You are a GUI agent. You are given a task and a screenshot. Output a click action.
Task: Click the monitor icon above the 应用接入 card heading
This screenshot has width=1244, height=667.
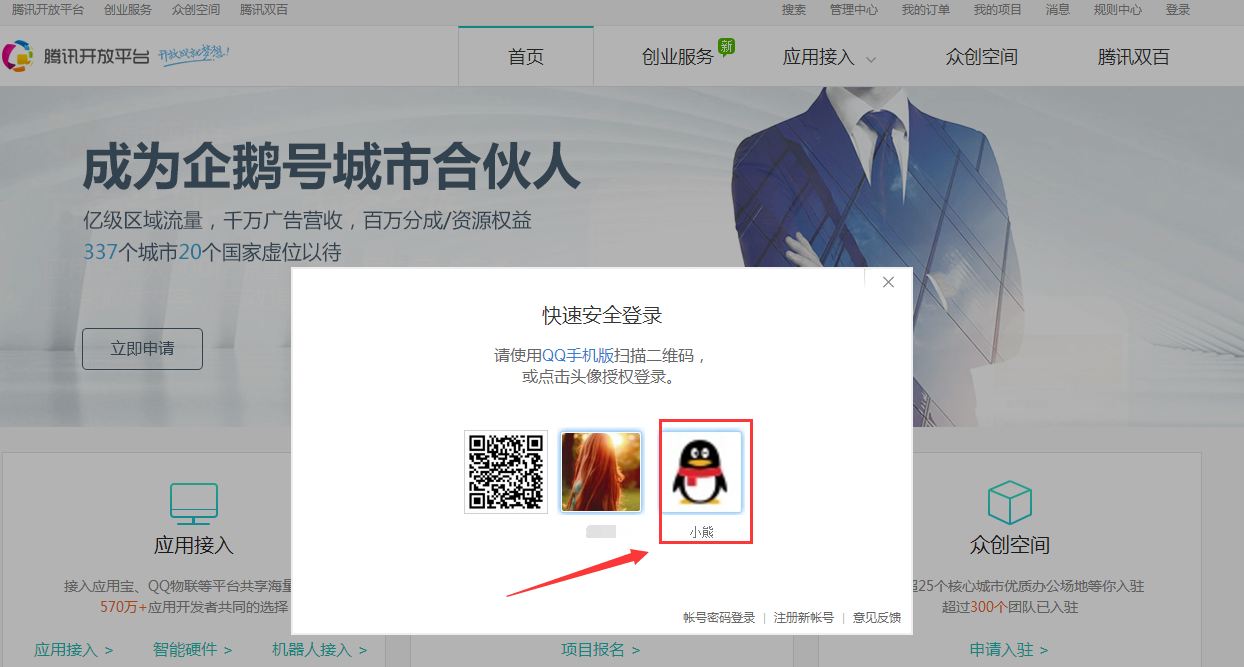(193, 504)
